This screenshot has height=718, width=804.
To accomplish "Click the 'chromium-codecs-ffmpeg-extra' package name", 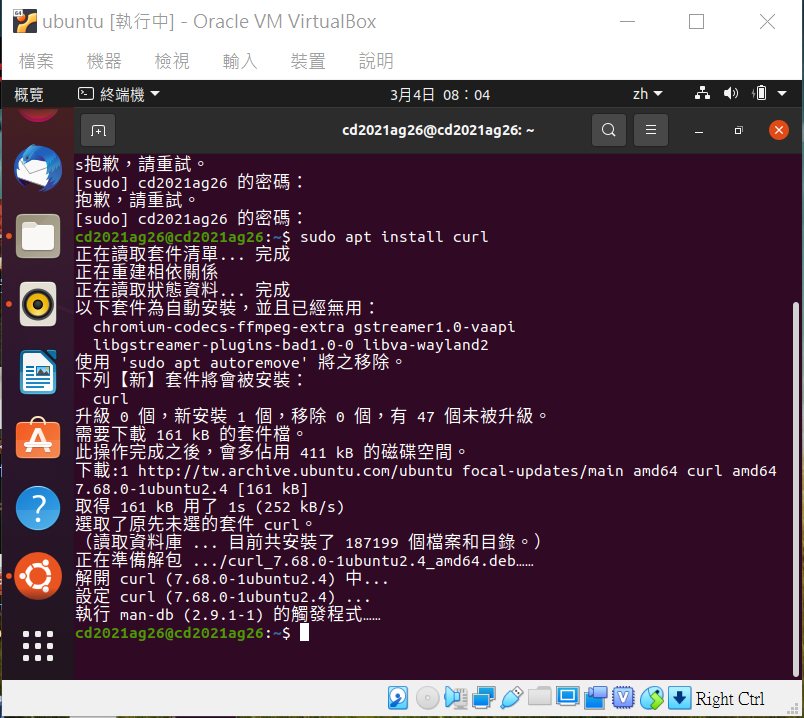I will tap(218, 327).
